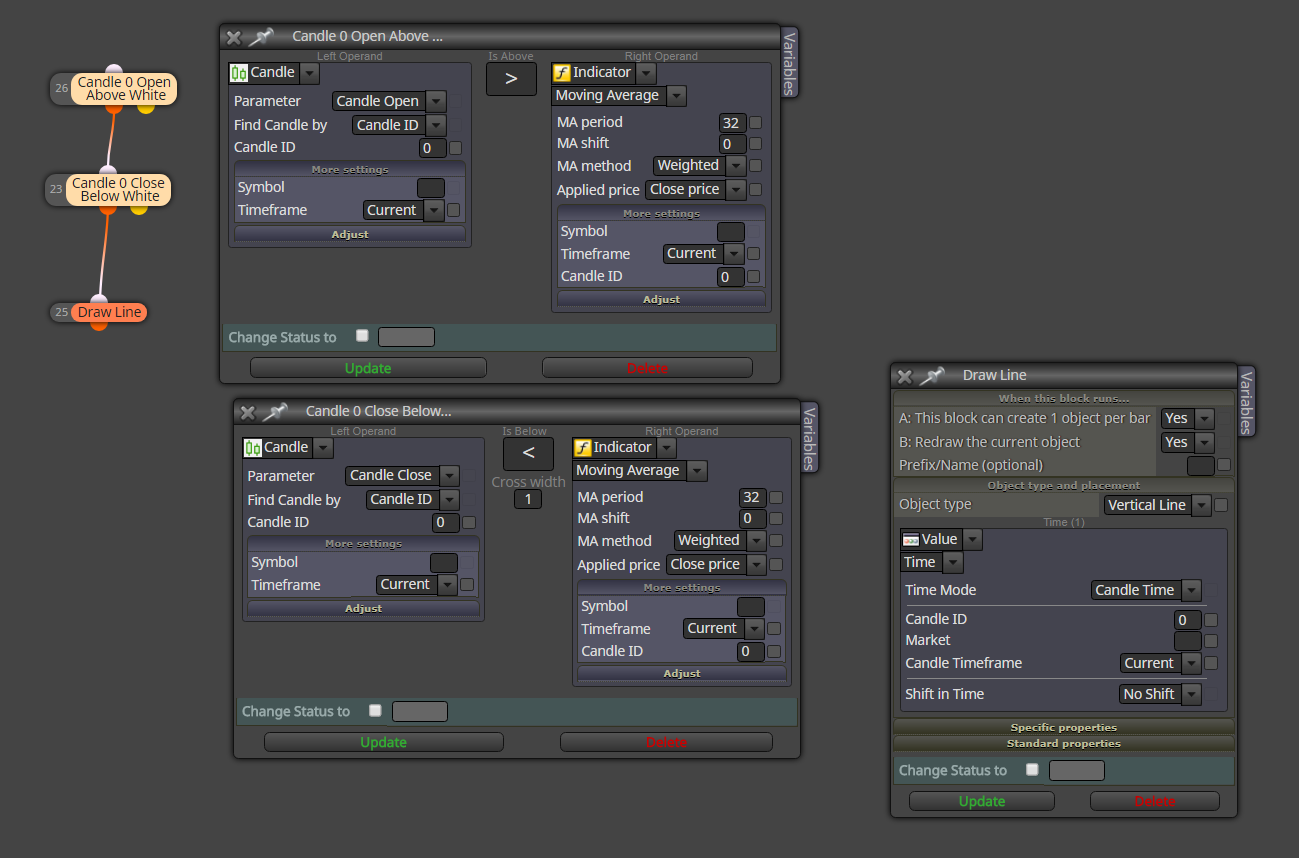Viewport: 1299px width, 858px height.
Task: Open Time type dropdown in Draw Line
Action: click(x=932, y=563)
